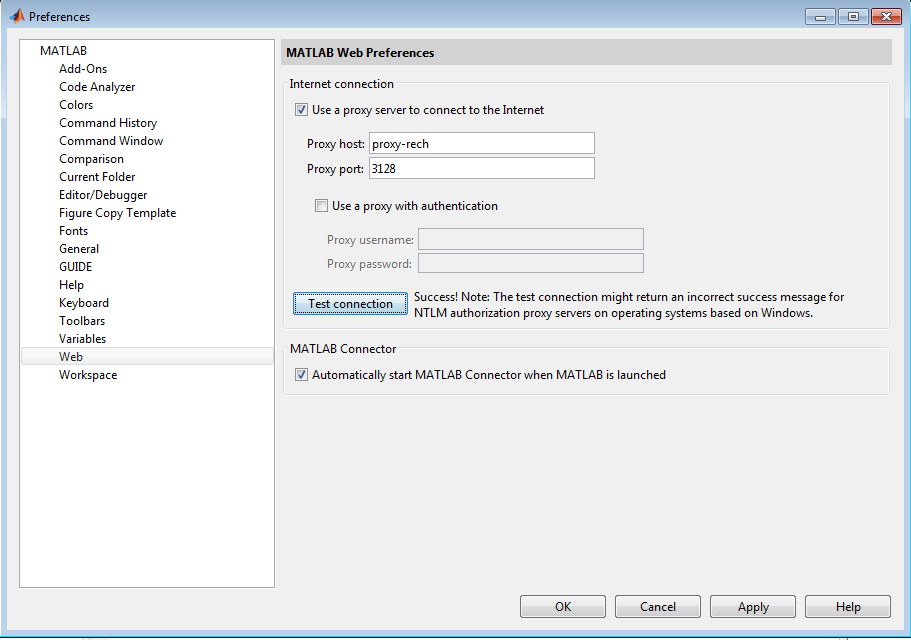This screenshot has height=640, width=911.
Task: Uncheck automatically start MATLAB Connector option
Action: coord(301,375)
